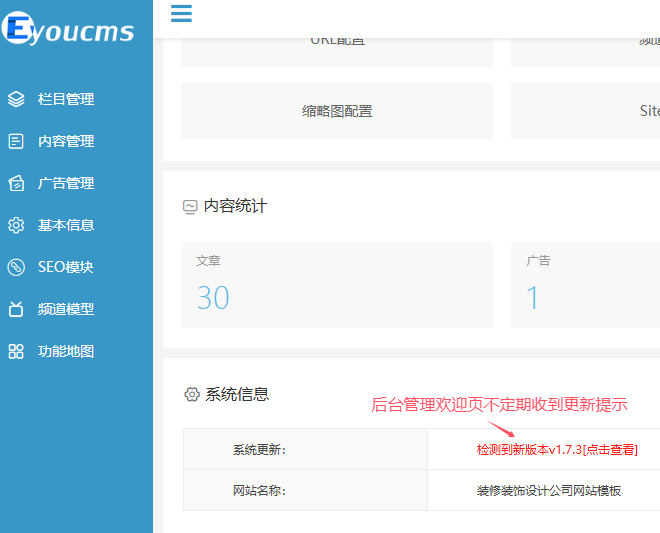Image resolution: width=660 pixels, height=533 pixels.
Task: Go to 广告管理 in the sidebar
Action: [66, 183]
